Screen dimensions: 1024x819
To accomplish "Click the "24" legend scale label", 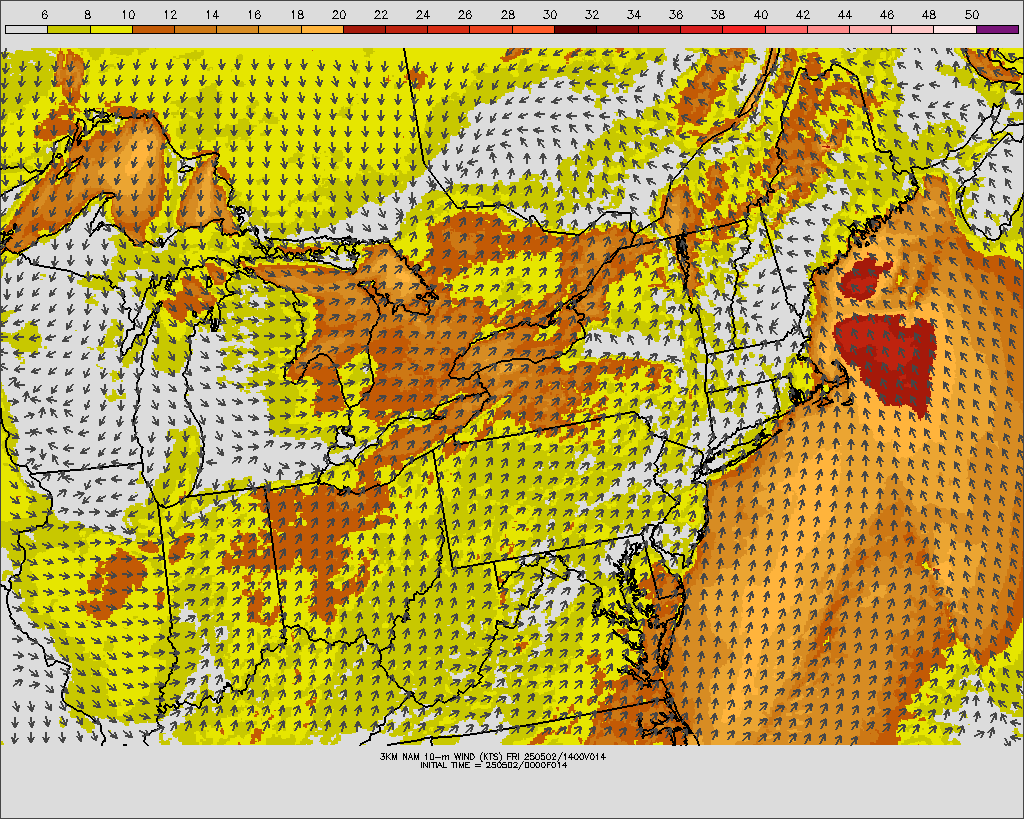I will click(x=423, y=14).
